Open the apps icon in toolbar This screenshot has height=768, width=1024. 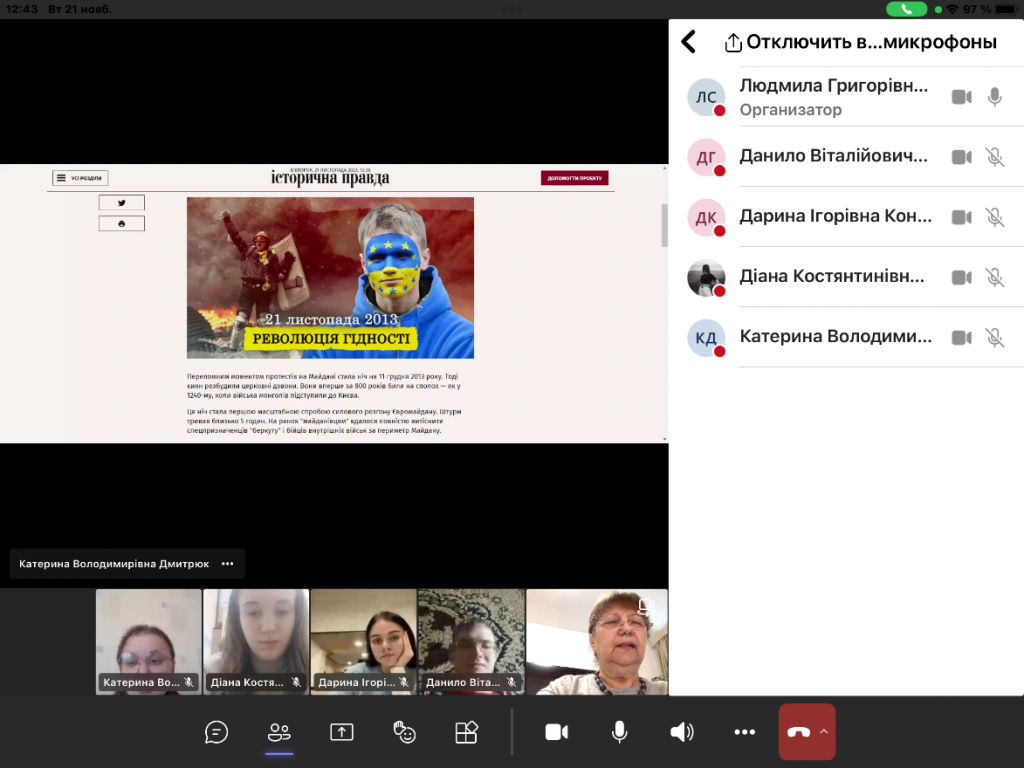point(466,732)
